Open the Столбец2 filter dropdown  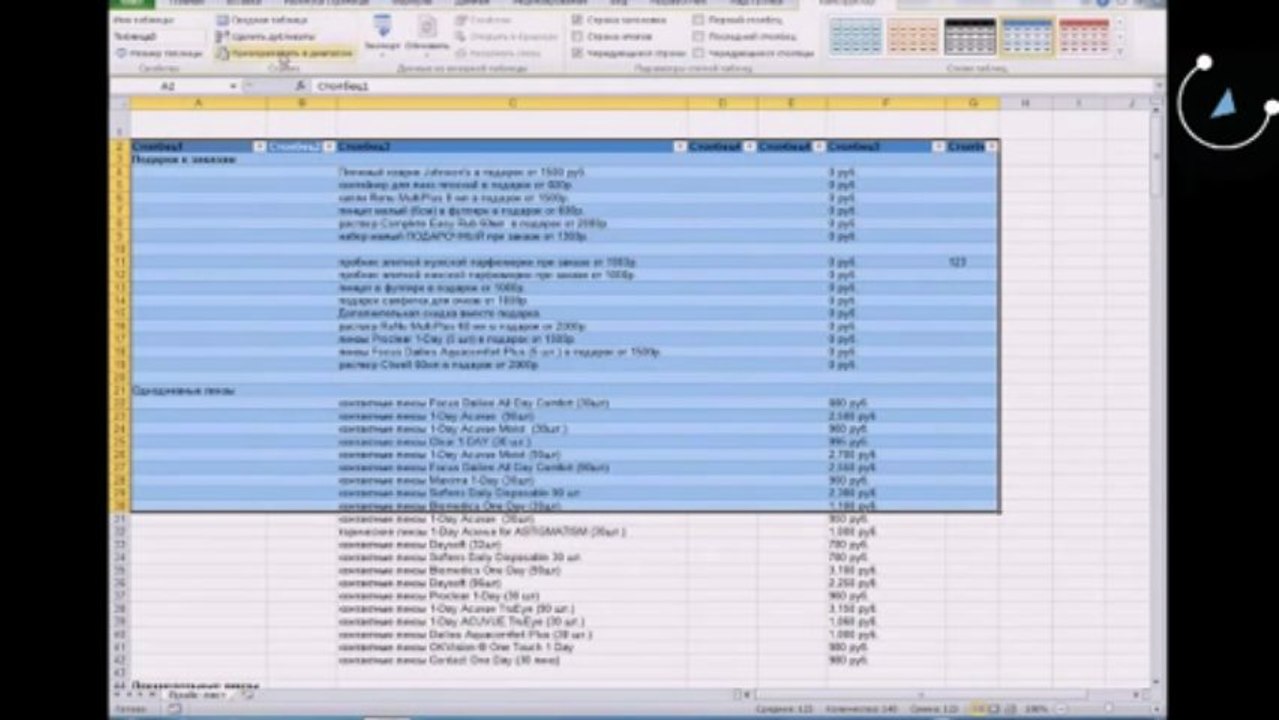pos(329,147)
